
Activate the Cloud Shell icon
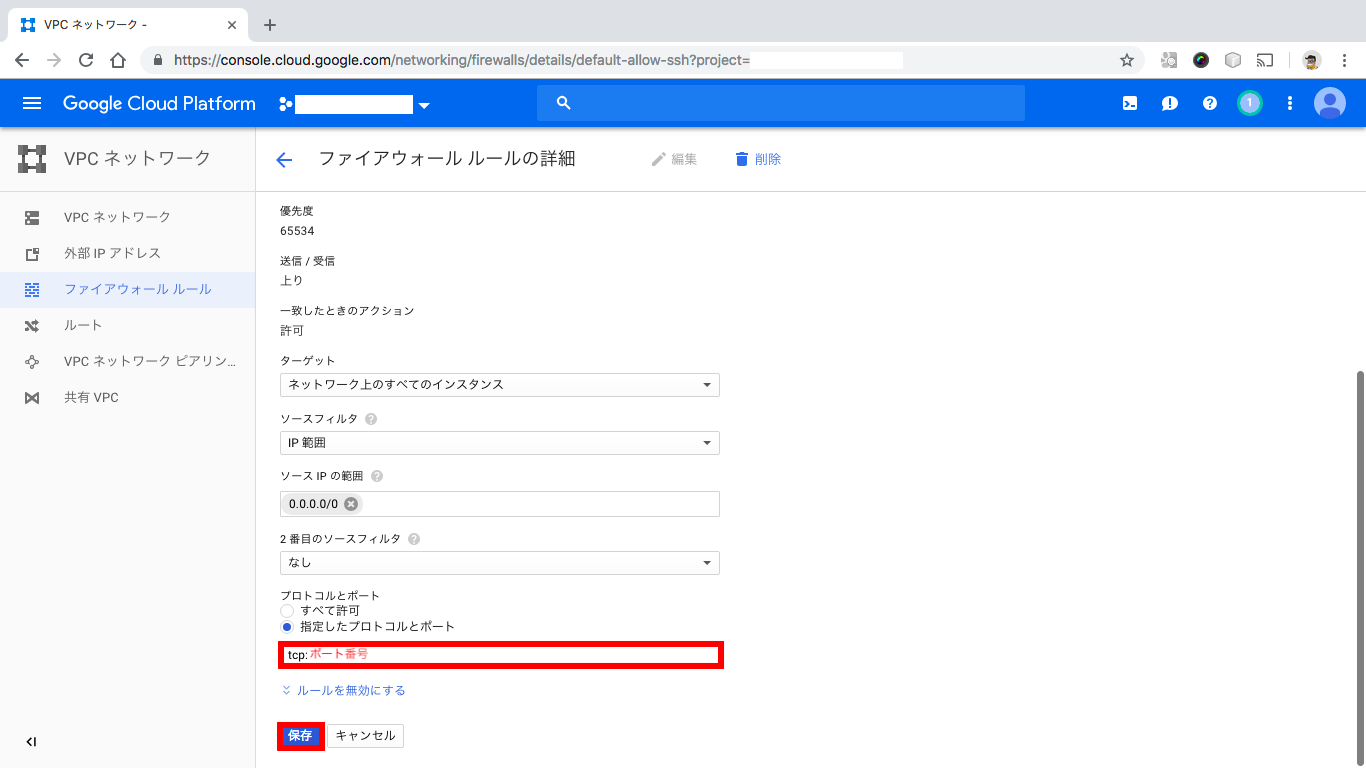[1129, 102]
